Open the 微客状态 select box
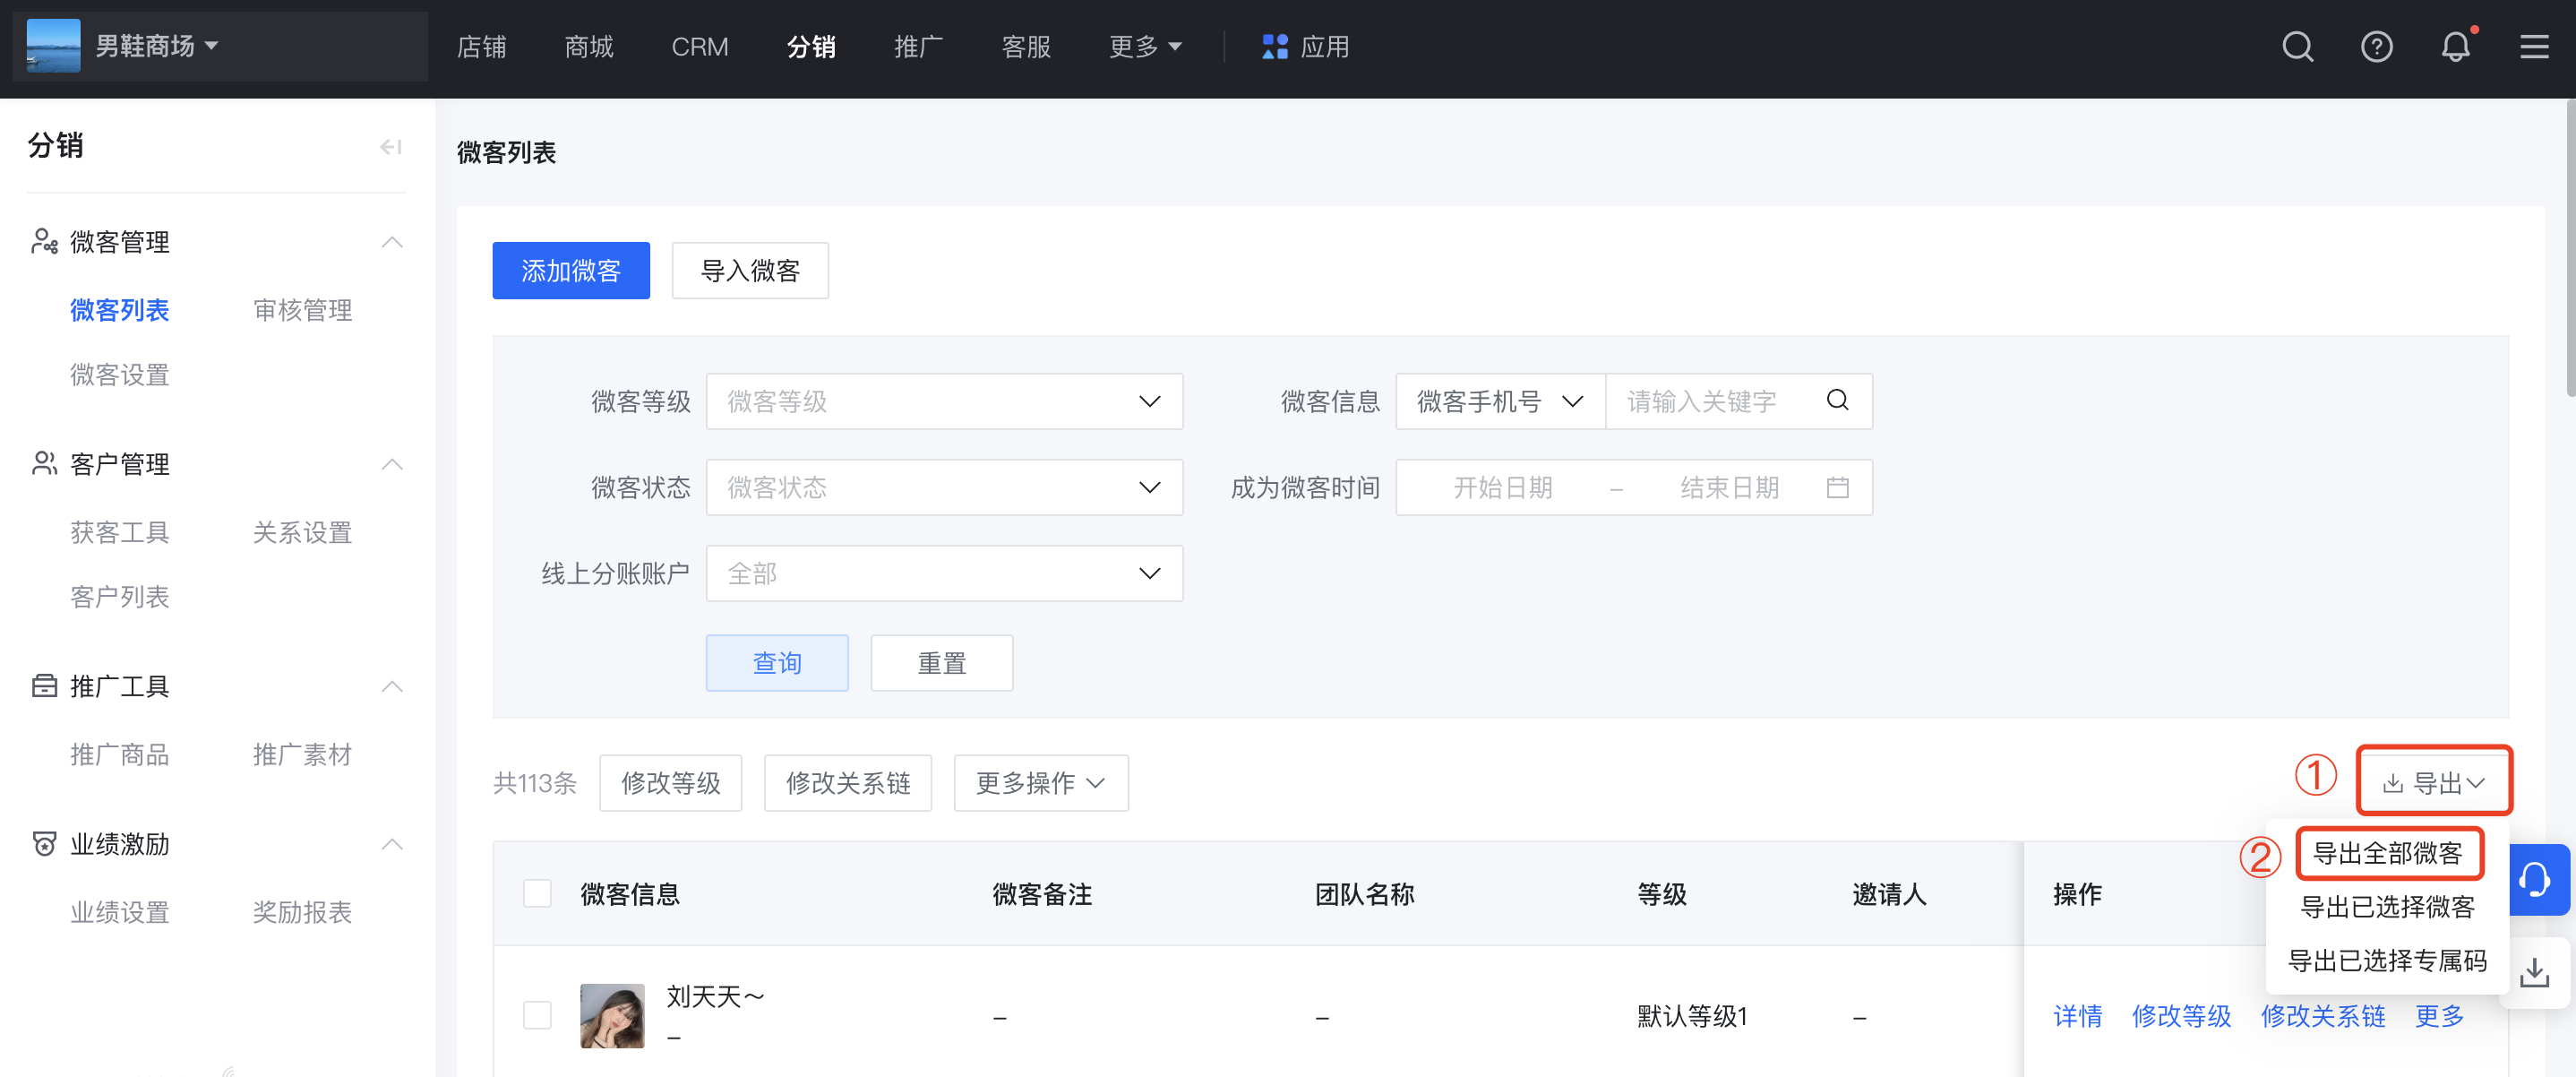Screen dimensions: 2576x1077 (x=944, y=487)
